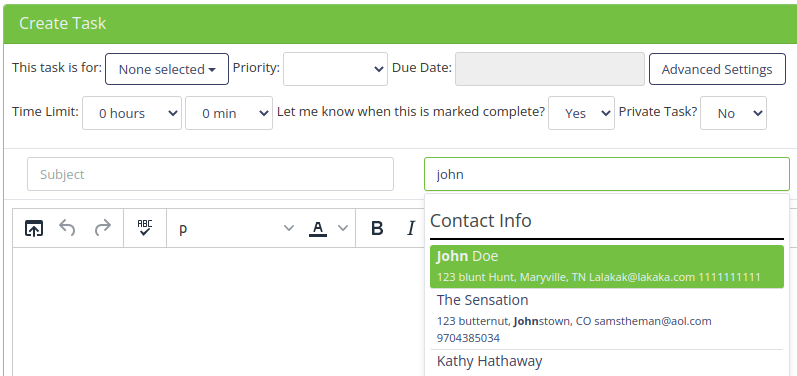Viewport: 797px width, 376px height.
Task: Open the hours Time Limit dropdown
Action: (132, 113)
